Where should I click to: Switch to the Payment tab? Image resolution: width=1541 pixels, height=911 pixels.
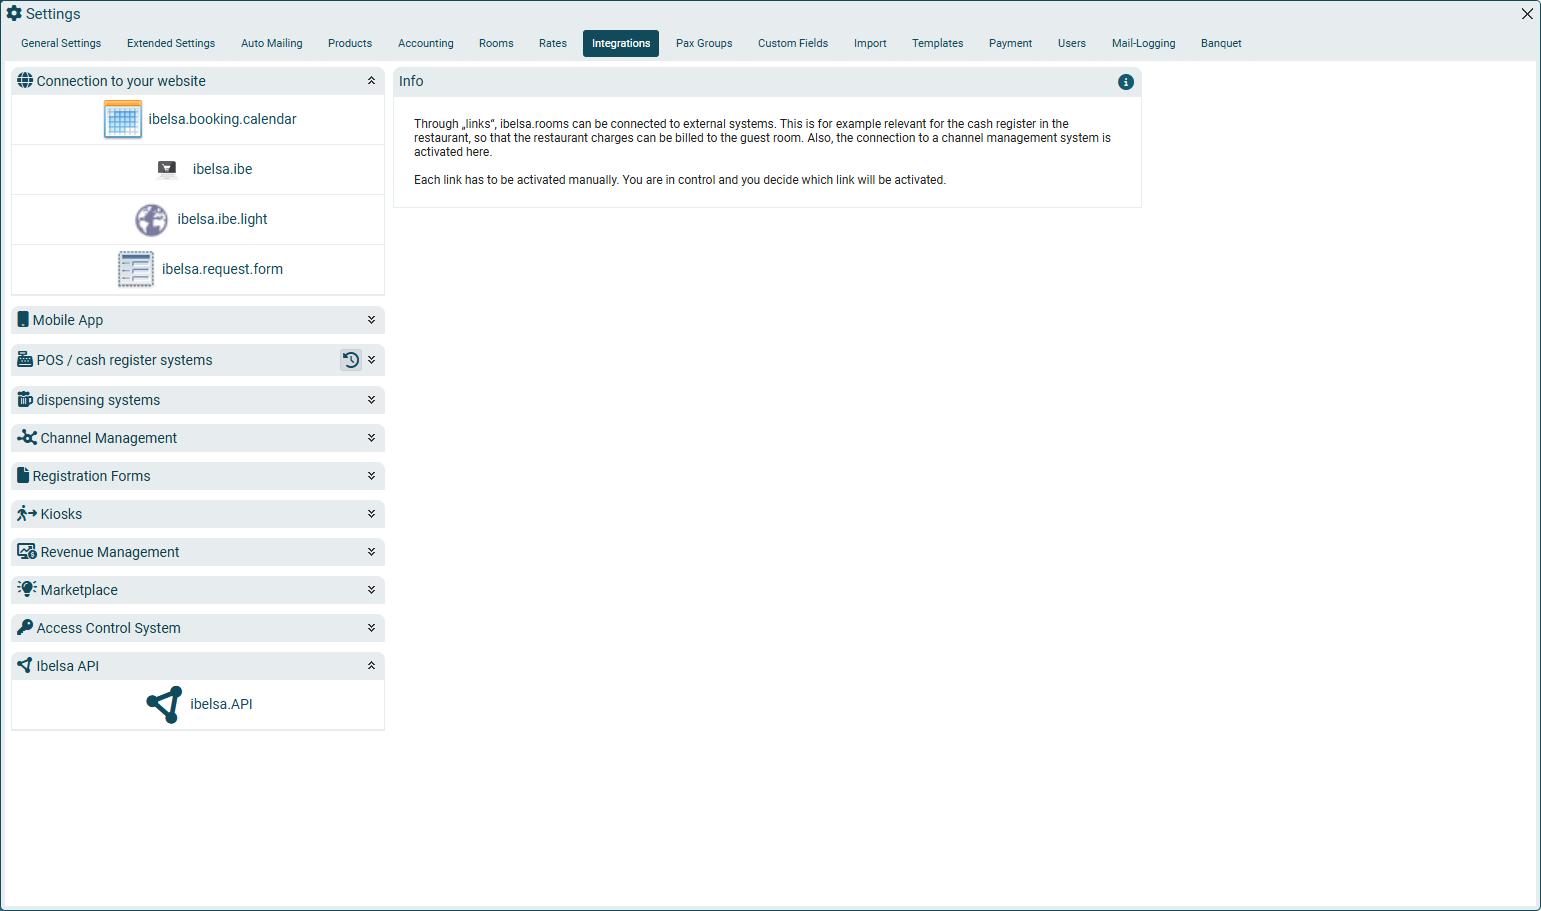pyautogui.click(x=1010, y=44)
